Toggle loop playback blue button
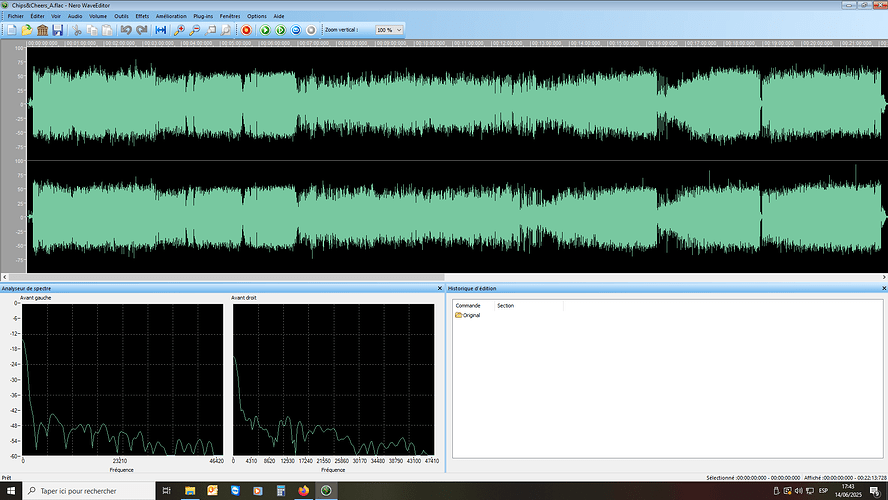This screenshot has height=500, width=888. [x=296, y=30]
